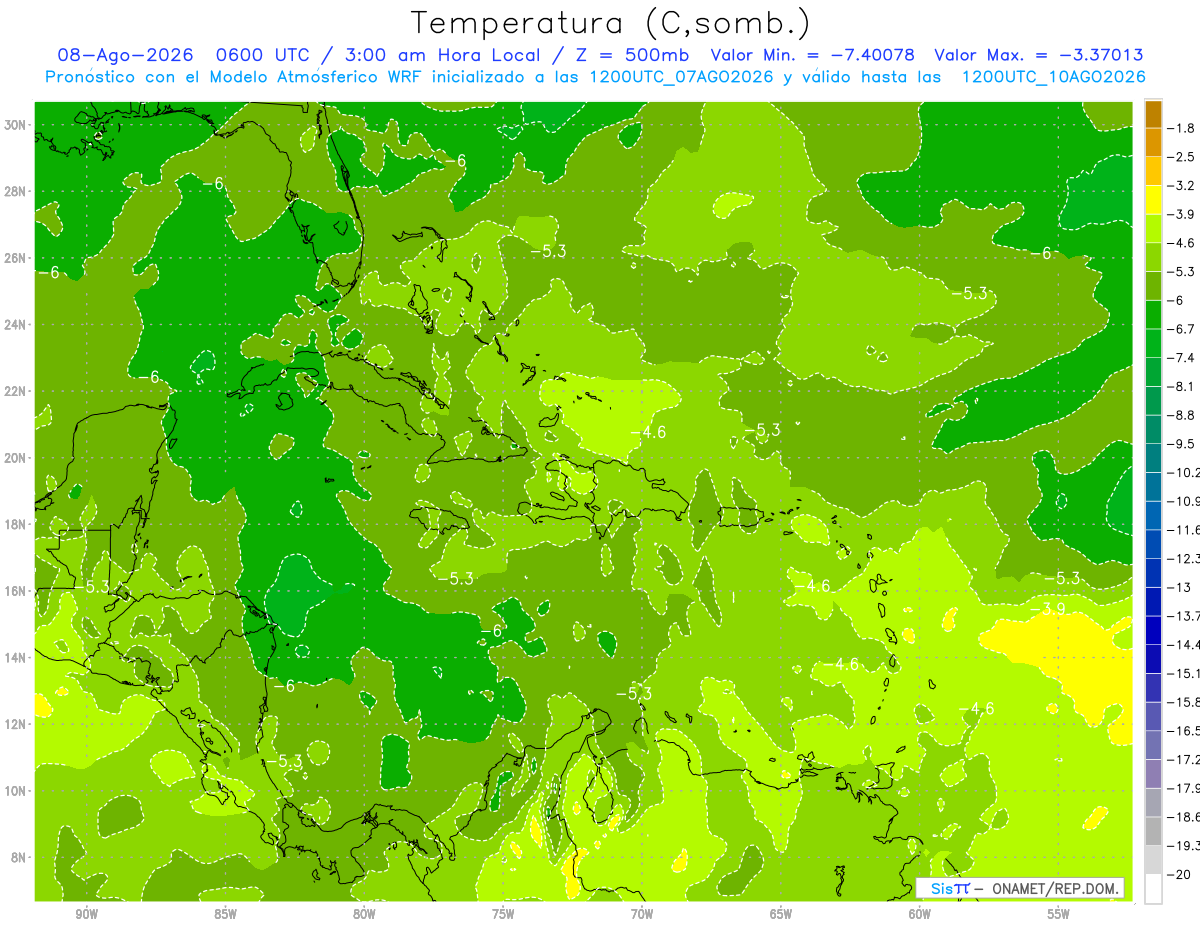Viewport: 1200px width, 927px height.
Task: Click the -20 colorbar label
Action: point(1179,875)
